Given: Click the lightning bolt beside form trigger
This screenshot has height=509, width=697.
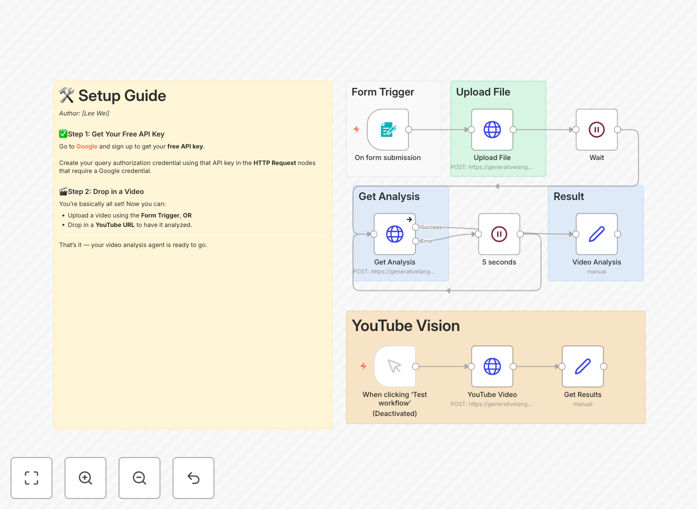Looking at the screenshot, I should point(357,129).
